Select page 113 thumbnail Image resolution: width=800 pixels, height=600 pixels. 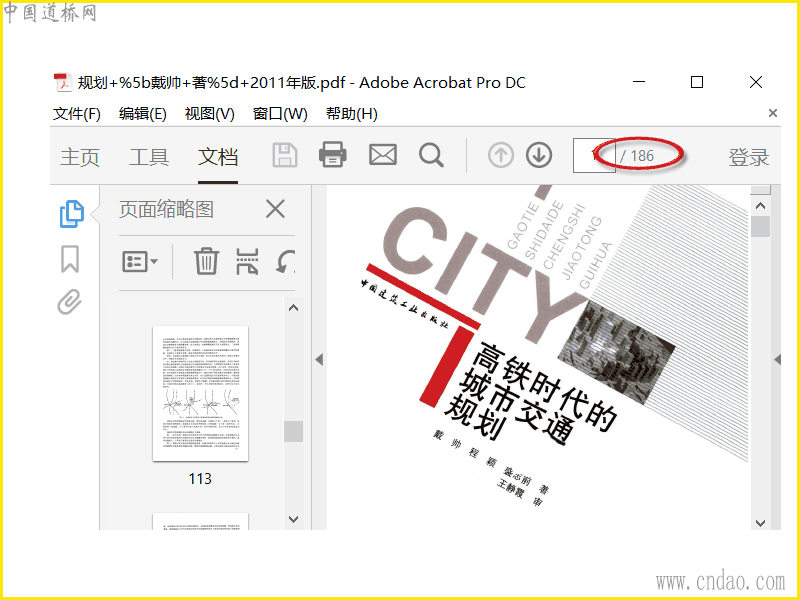[201, 393]
